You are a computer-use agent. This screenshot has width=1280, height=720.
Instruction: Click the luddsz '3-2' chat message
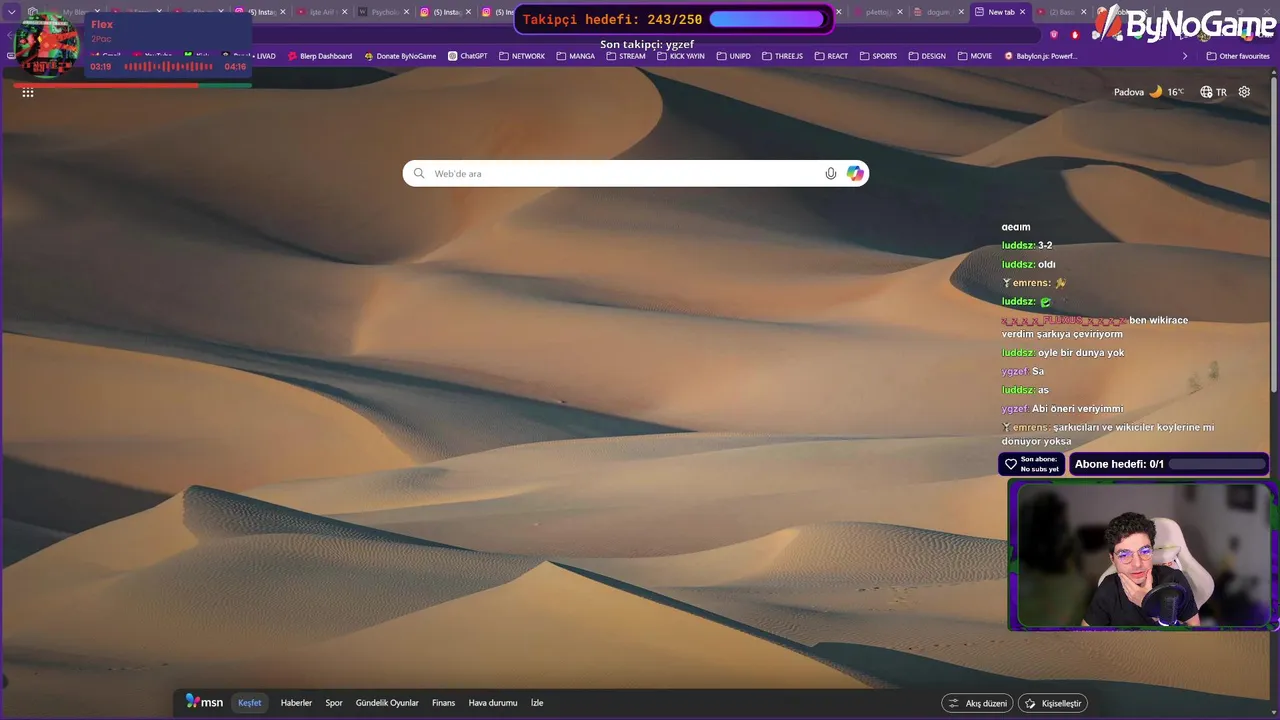[1027, 245]
